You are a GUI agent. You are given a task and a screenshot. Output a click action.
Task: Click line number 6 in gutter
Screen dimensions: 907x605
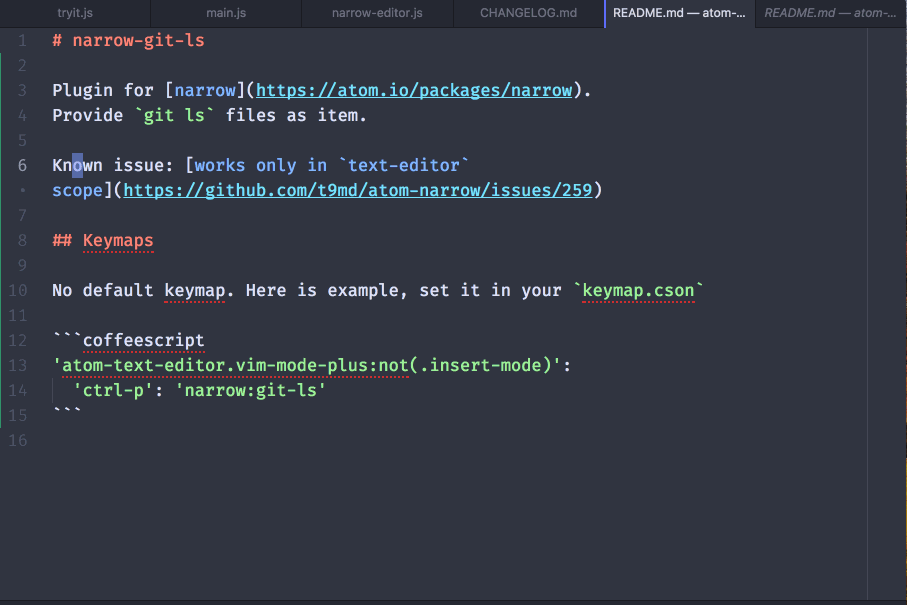(22, 165)
